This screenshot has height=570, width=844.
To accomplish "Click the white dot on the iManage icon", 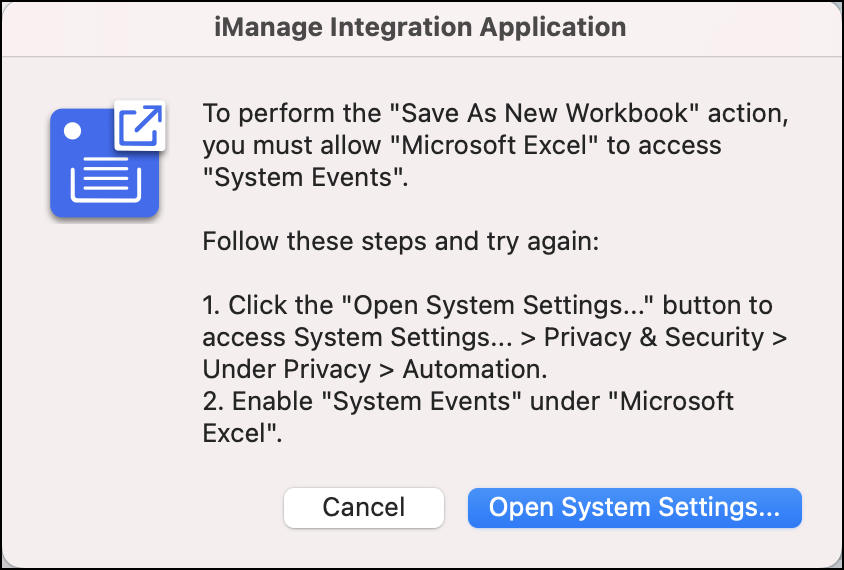I will pyautogui.click(x=72, y=131).
